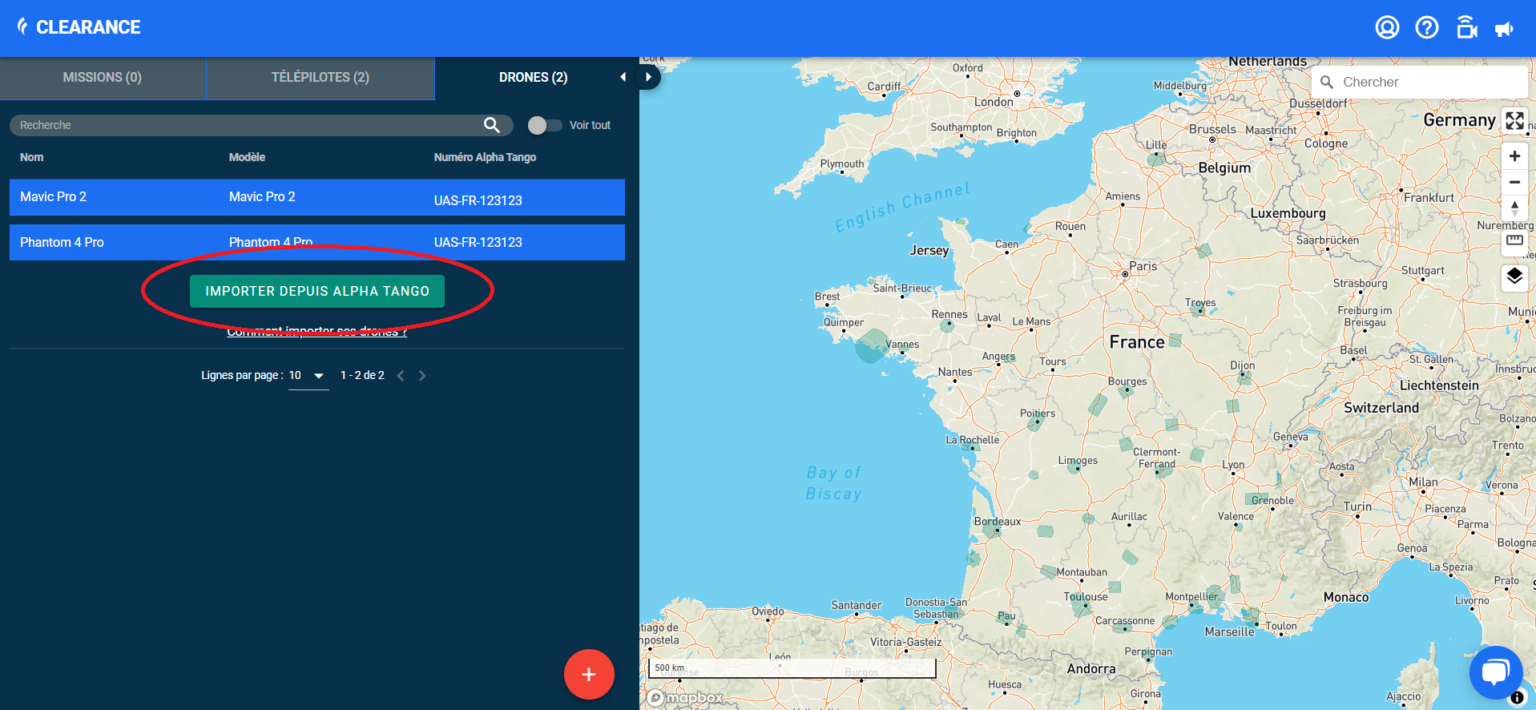
Task: Open the live video streaming icon
Action: pos(1466,27)
